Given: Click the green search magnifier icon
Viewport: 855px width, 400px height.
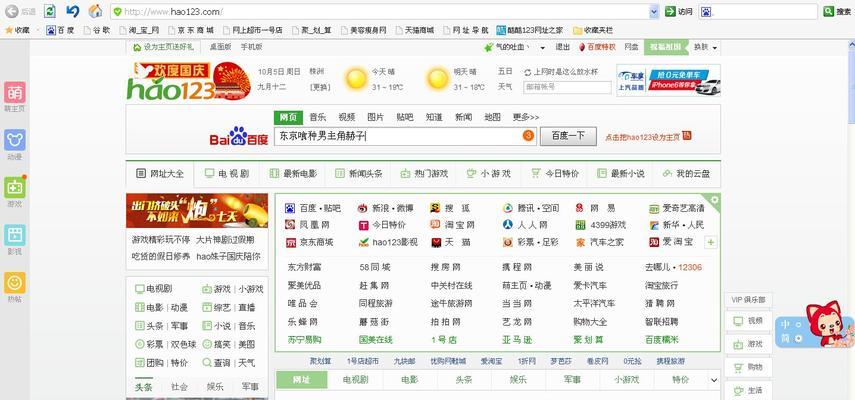Looking at the screenshot, I should click(x=828, y=11).
